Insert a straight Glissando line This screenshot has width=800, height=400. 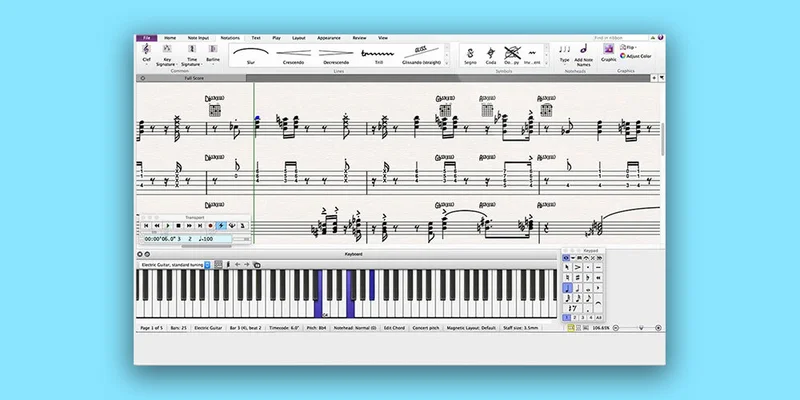pyautogui.click(x=421, y=55)
